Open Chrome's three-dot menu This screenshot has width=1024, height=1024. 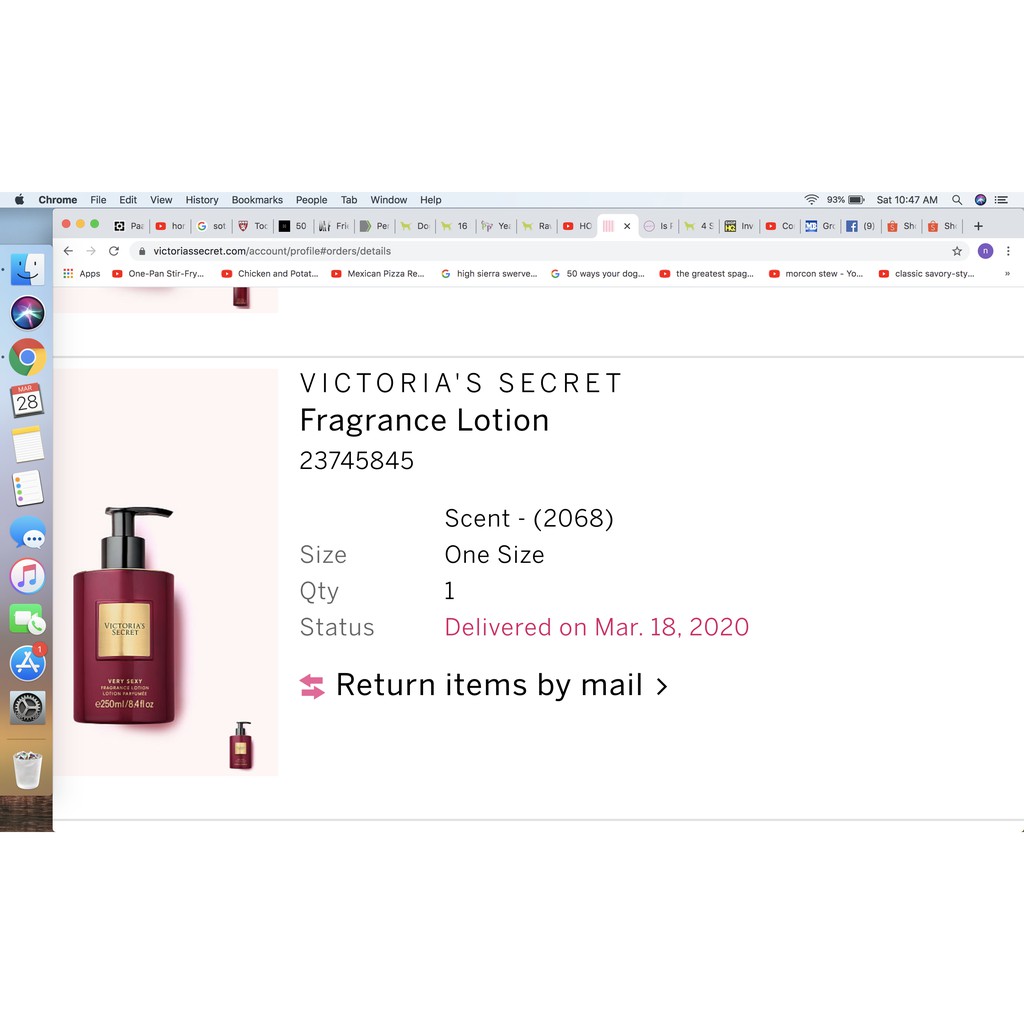pyautogui.click(x=1008, y=251)
